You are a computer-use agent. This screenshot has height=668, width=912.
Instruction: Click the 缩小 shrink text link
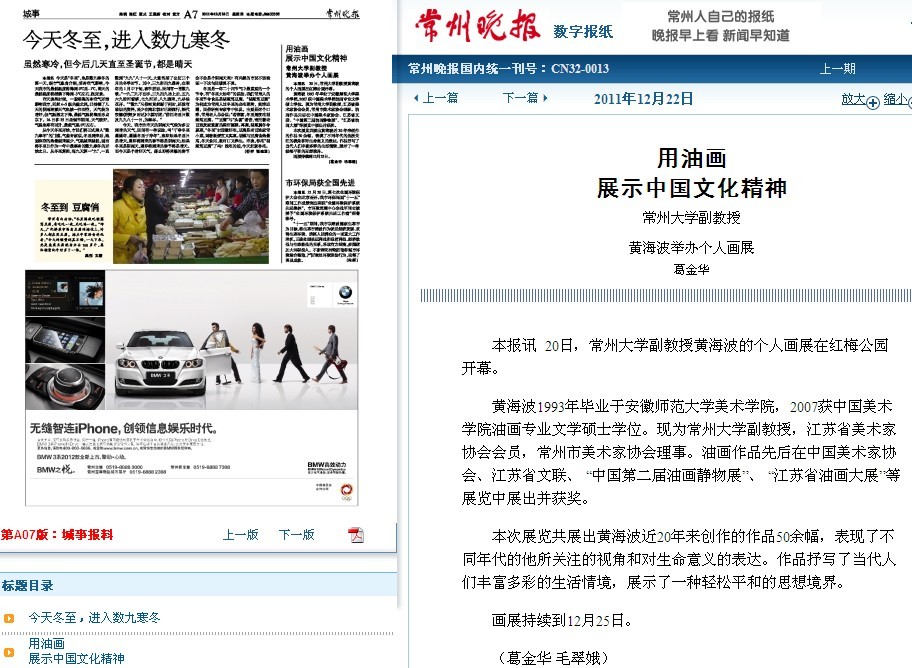[894, 99]
